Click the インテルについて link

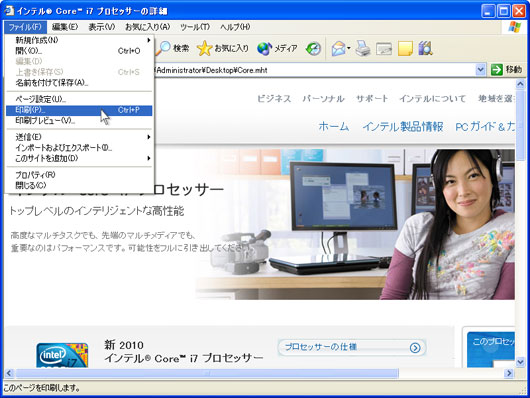(x=433, y=99)
